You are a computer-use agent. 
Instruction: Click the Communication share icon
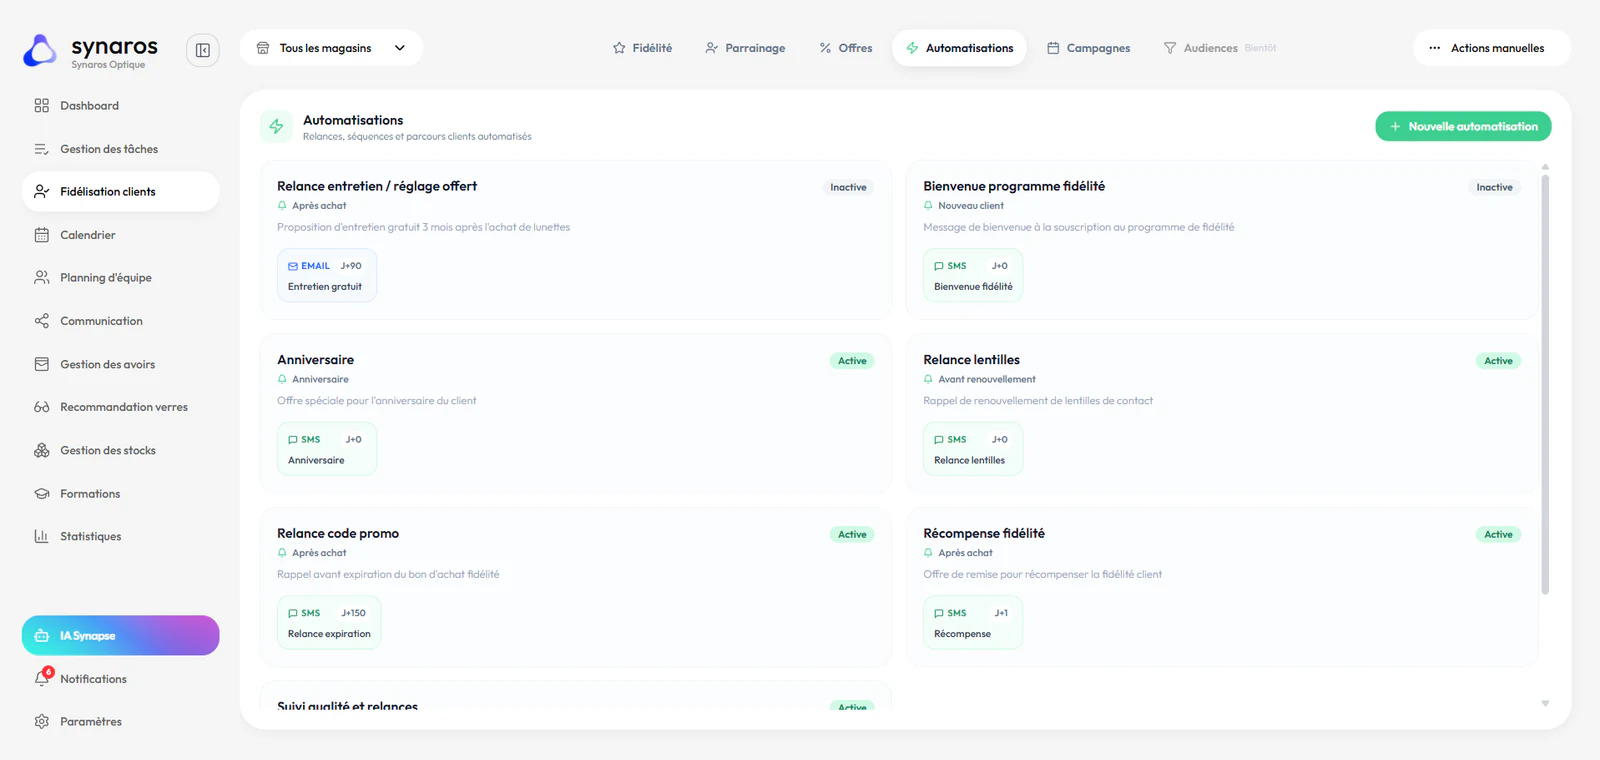pyautogui.click(x=42, y=321)
